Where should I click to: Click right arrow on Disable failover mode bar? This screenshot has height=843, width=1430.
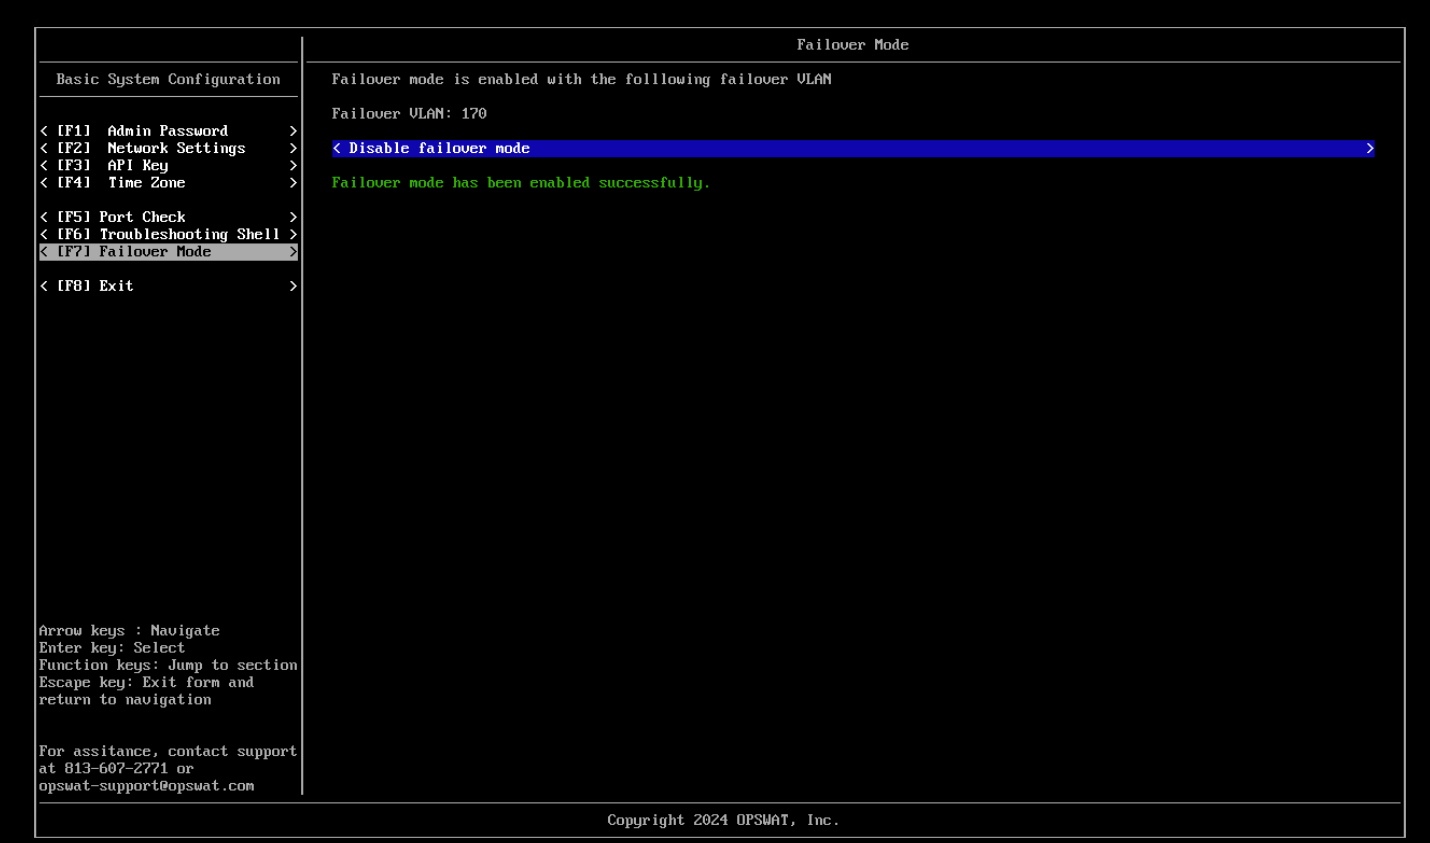coord(1369,148)
